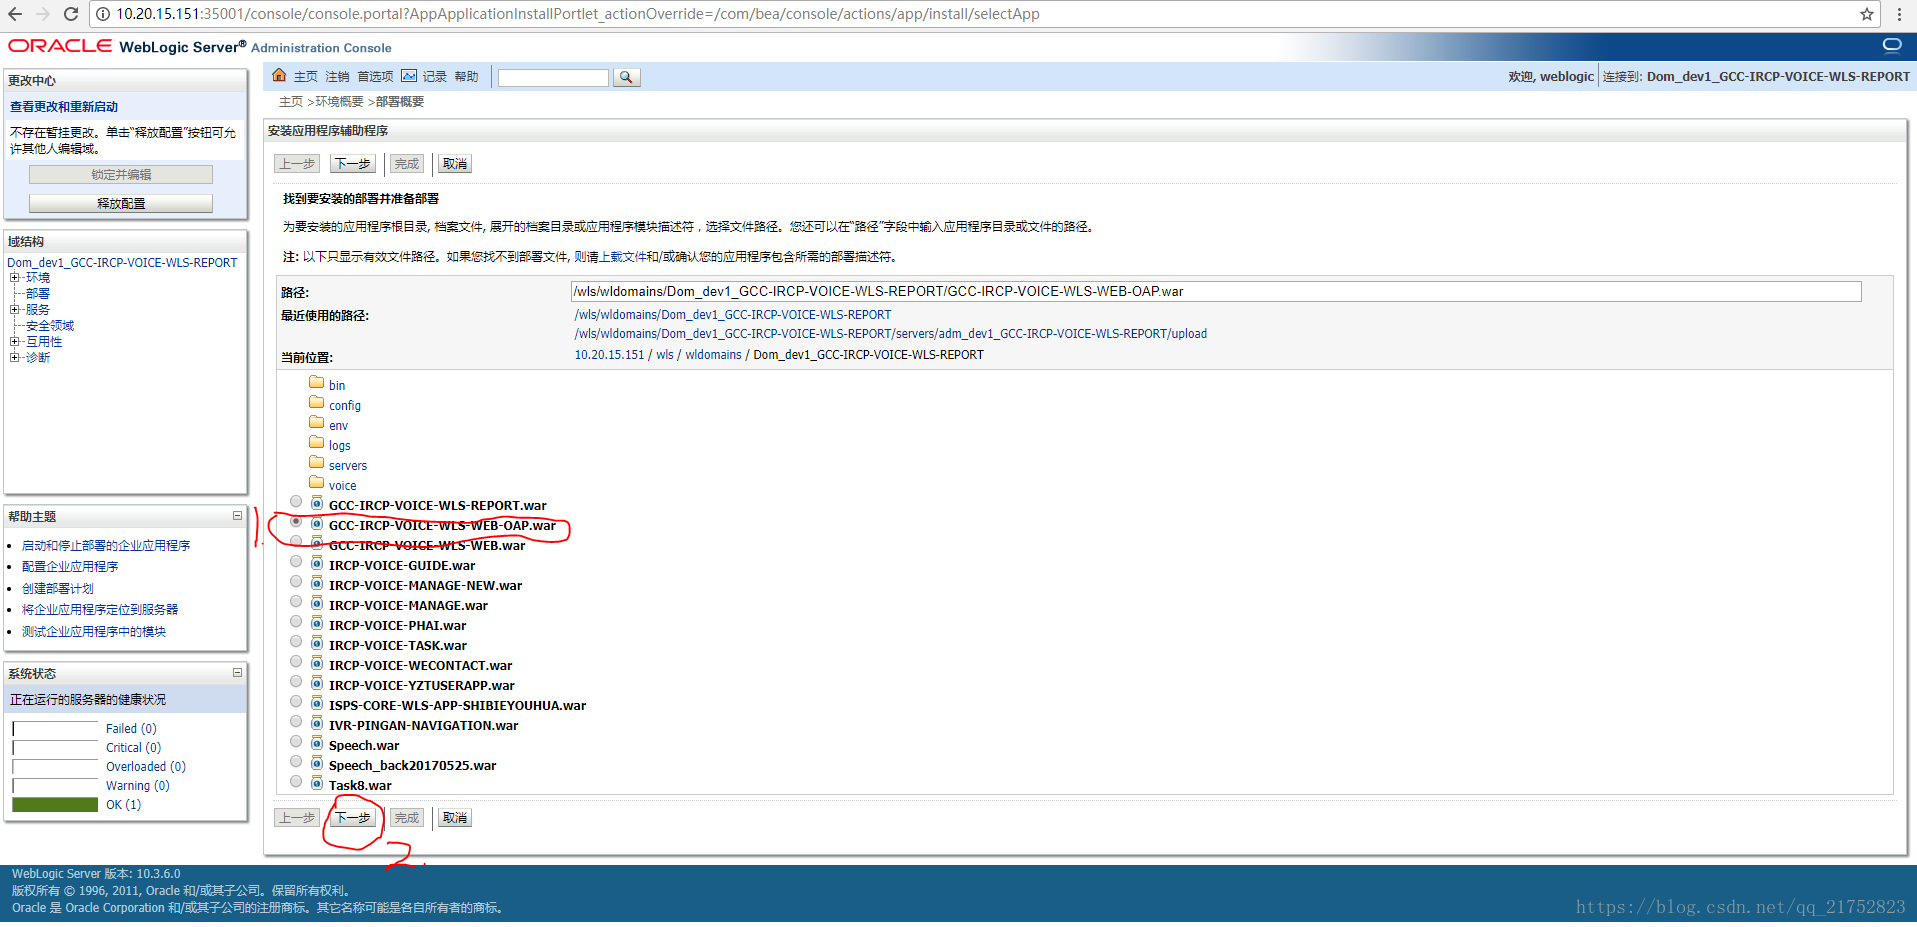Click 注销 to log out
Image resolution: width=1917 pixels, height=927 pixels.
tap(337, 77)
